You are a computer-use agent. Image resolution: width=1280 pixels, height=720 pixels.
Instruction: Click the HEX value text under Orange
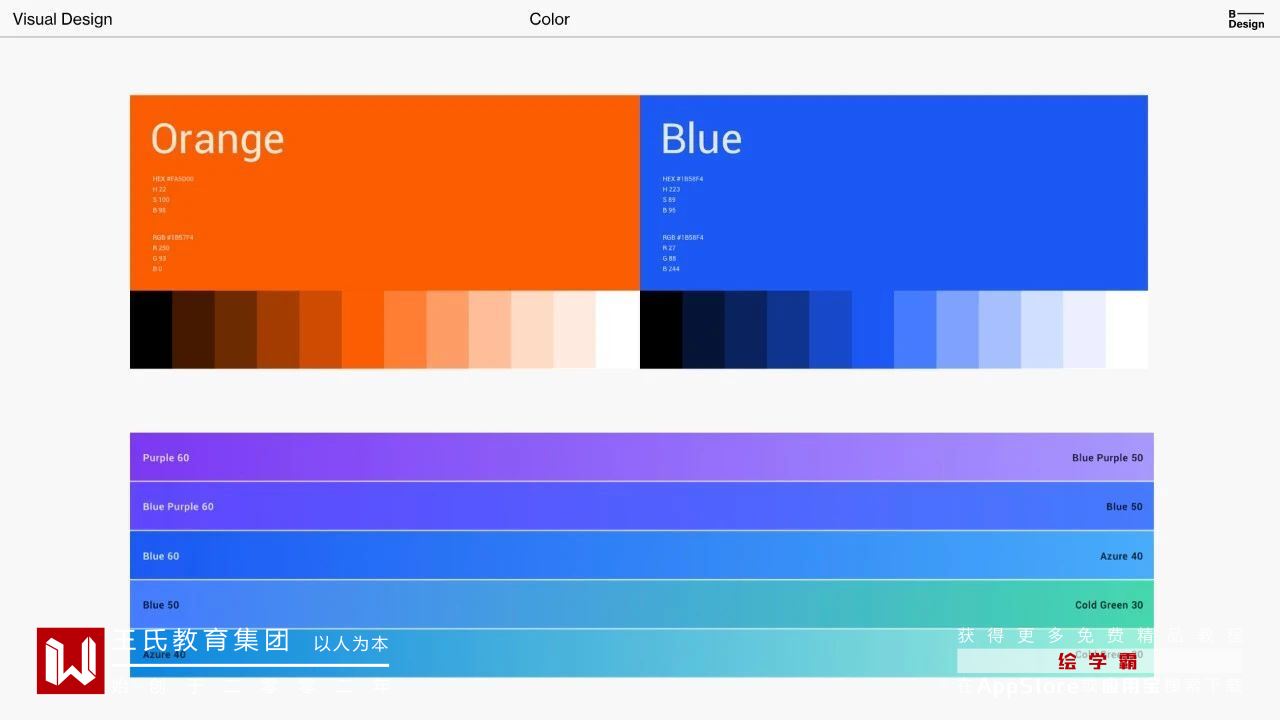click(173, 179)
